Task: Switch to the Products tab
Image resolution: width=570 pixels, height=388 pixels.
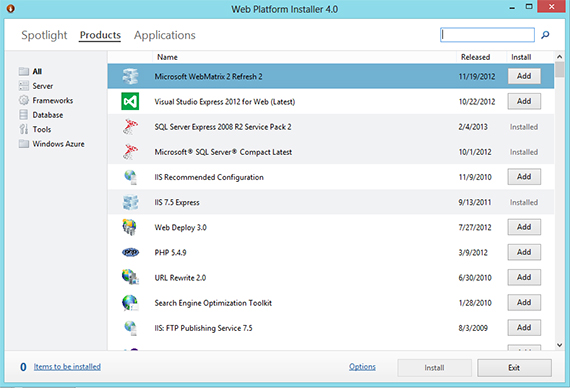Action: 100,35
